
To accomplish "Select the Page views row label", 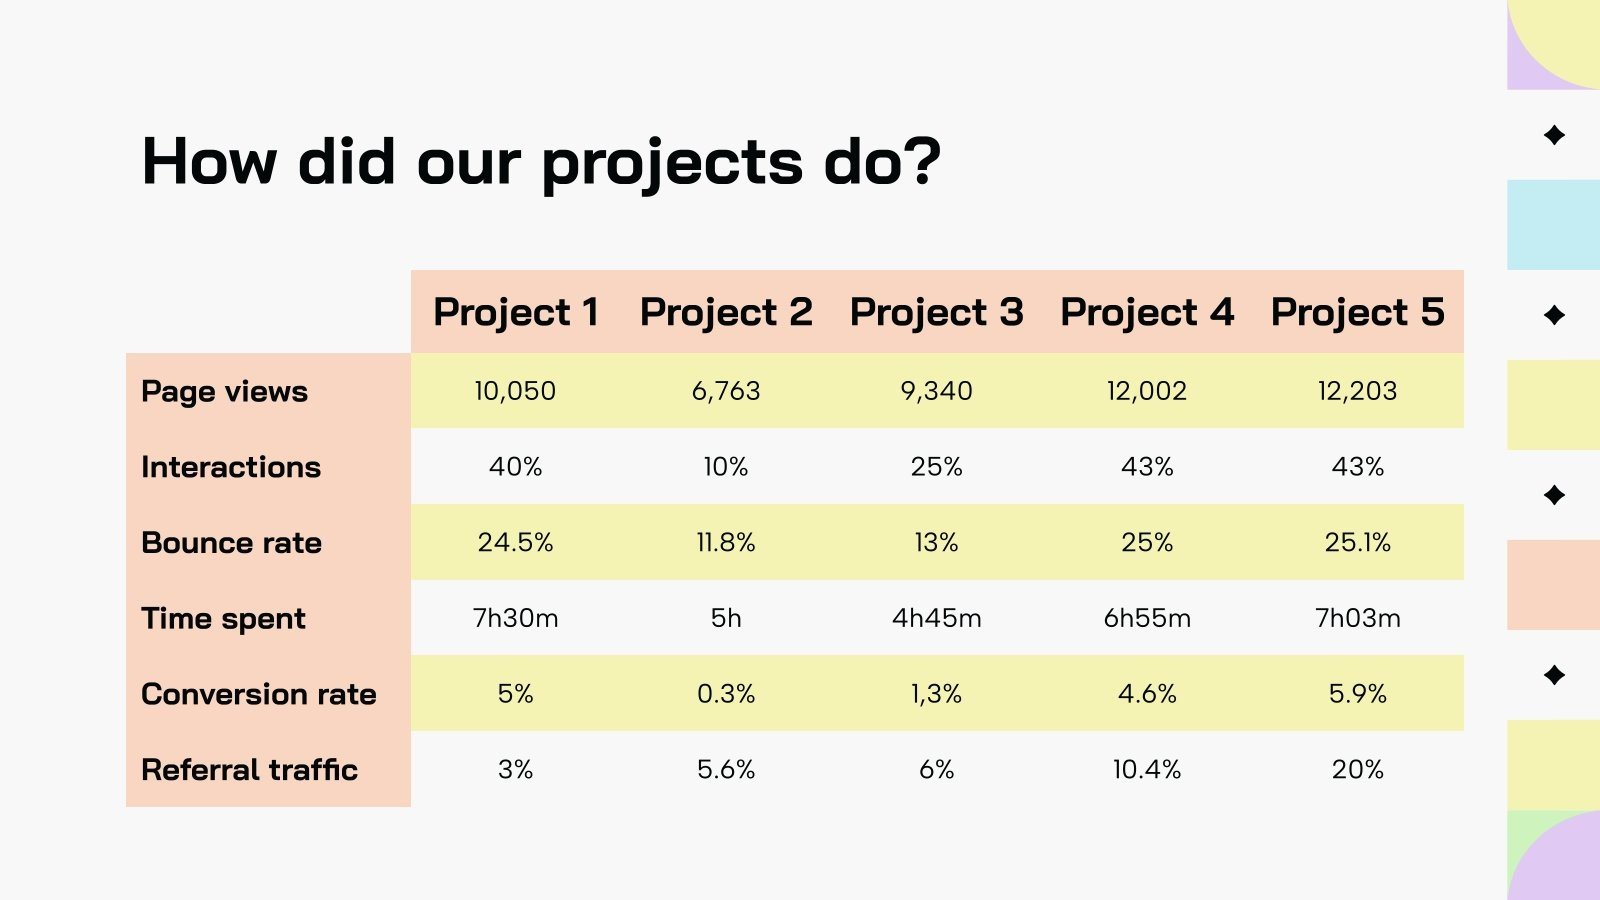I will click(225, 391).
